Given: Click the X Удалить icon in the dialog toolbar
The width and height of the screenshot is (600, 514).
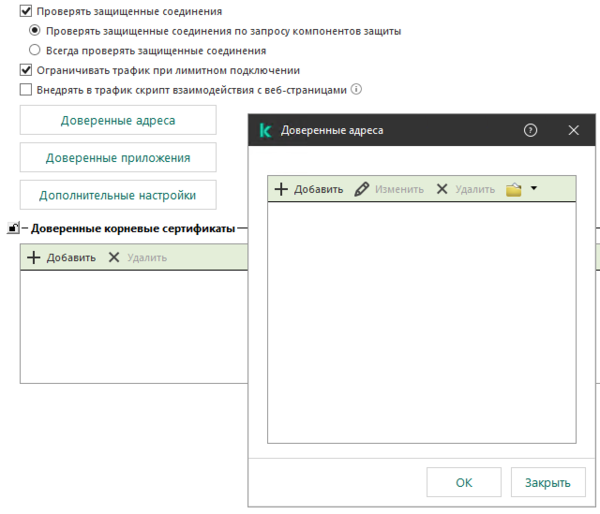Looking at the screenshot, I should point(442,189).
